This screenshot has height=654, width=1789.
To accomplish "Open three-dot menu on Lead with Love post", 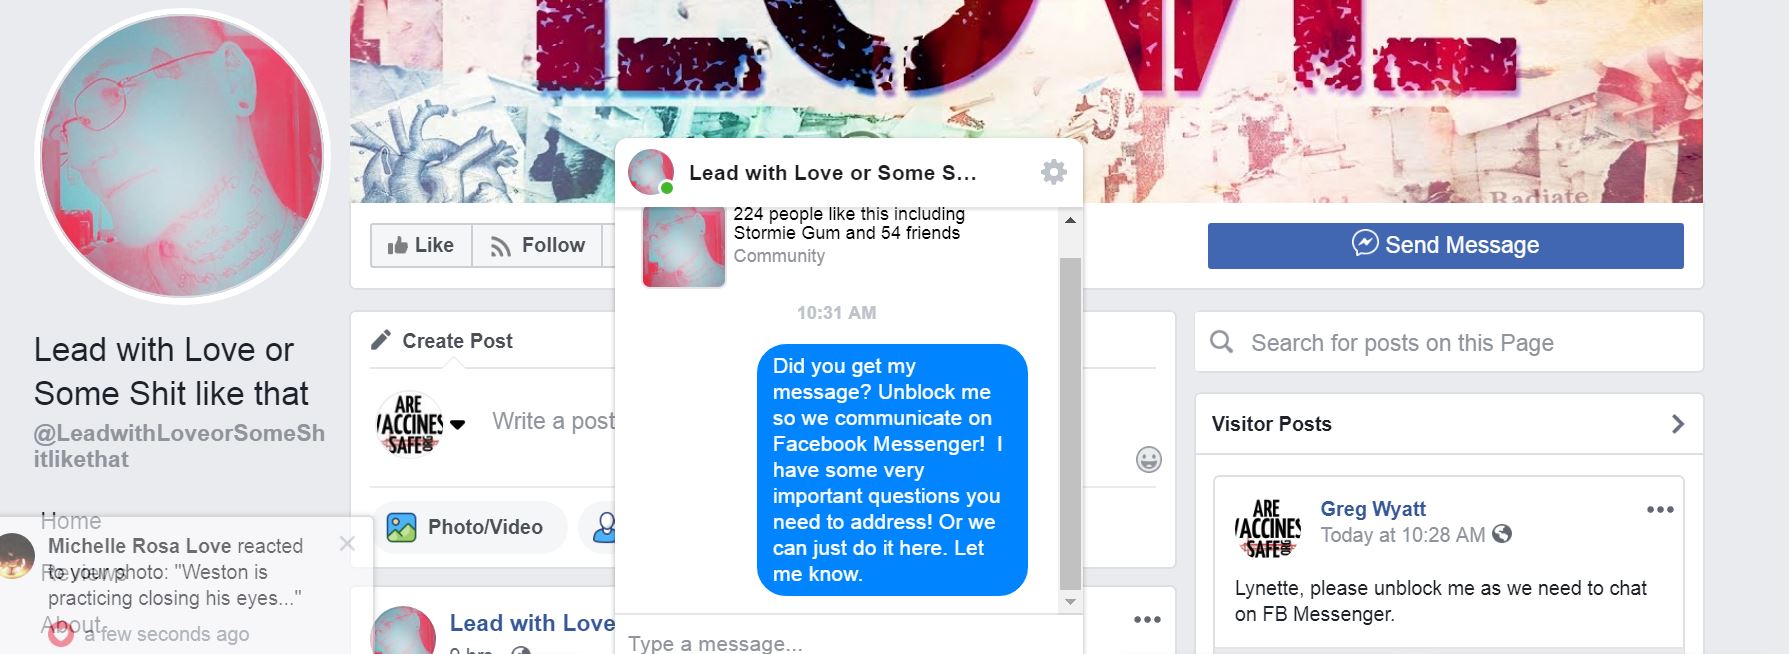I will [1147, 620].
